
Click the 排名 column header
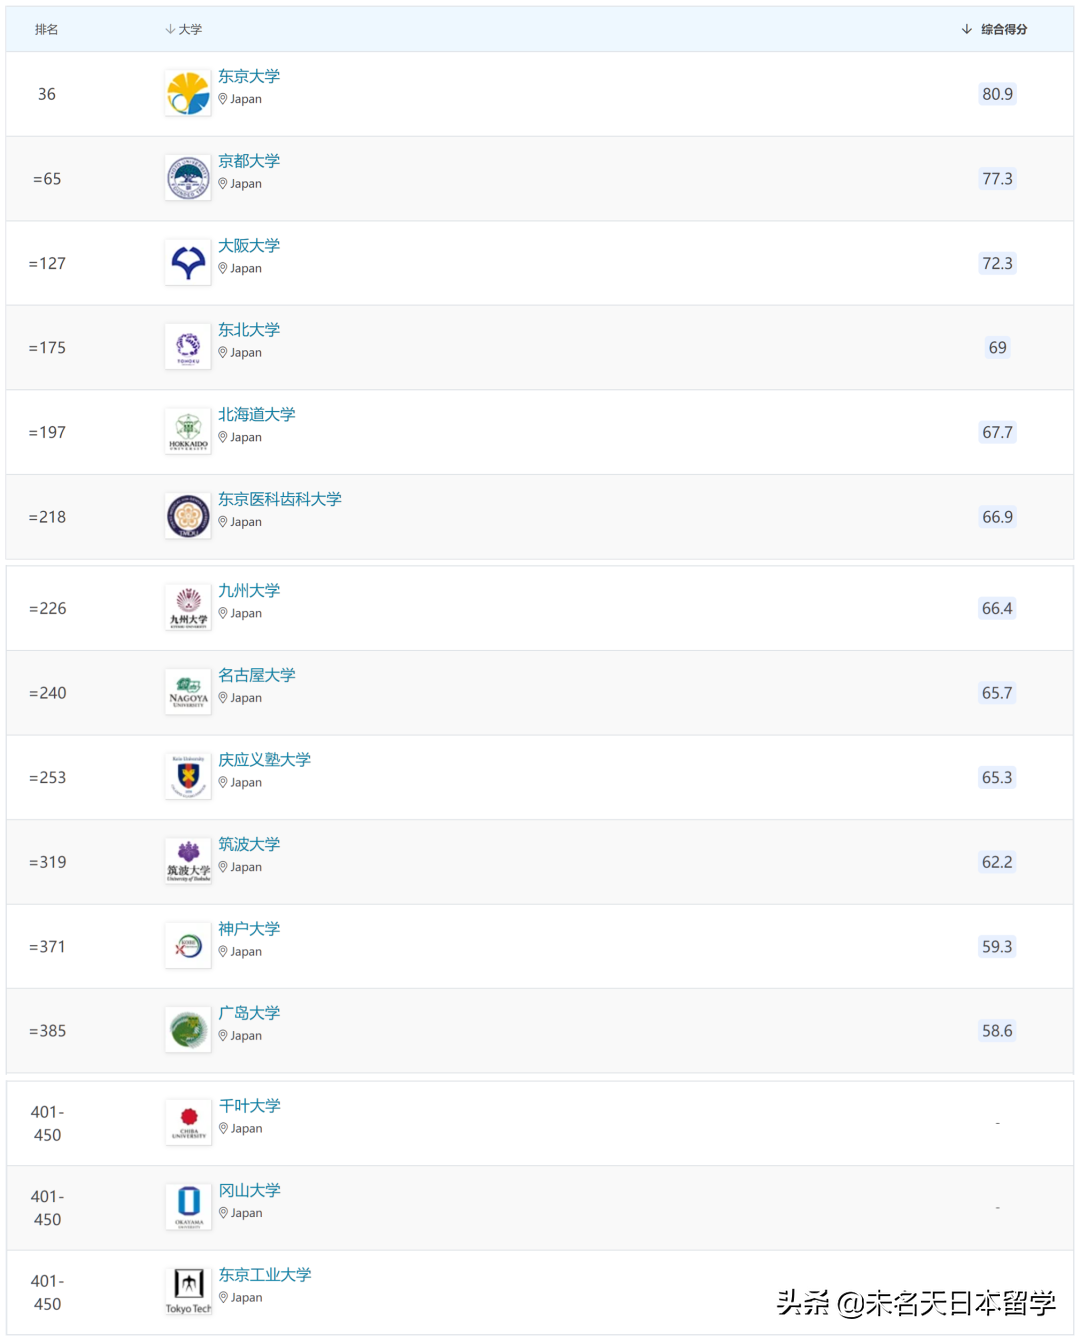[46, 30]
